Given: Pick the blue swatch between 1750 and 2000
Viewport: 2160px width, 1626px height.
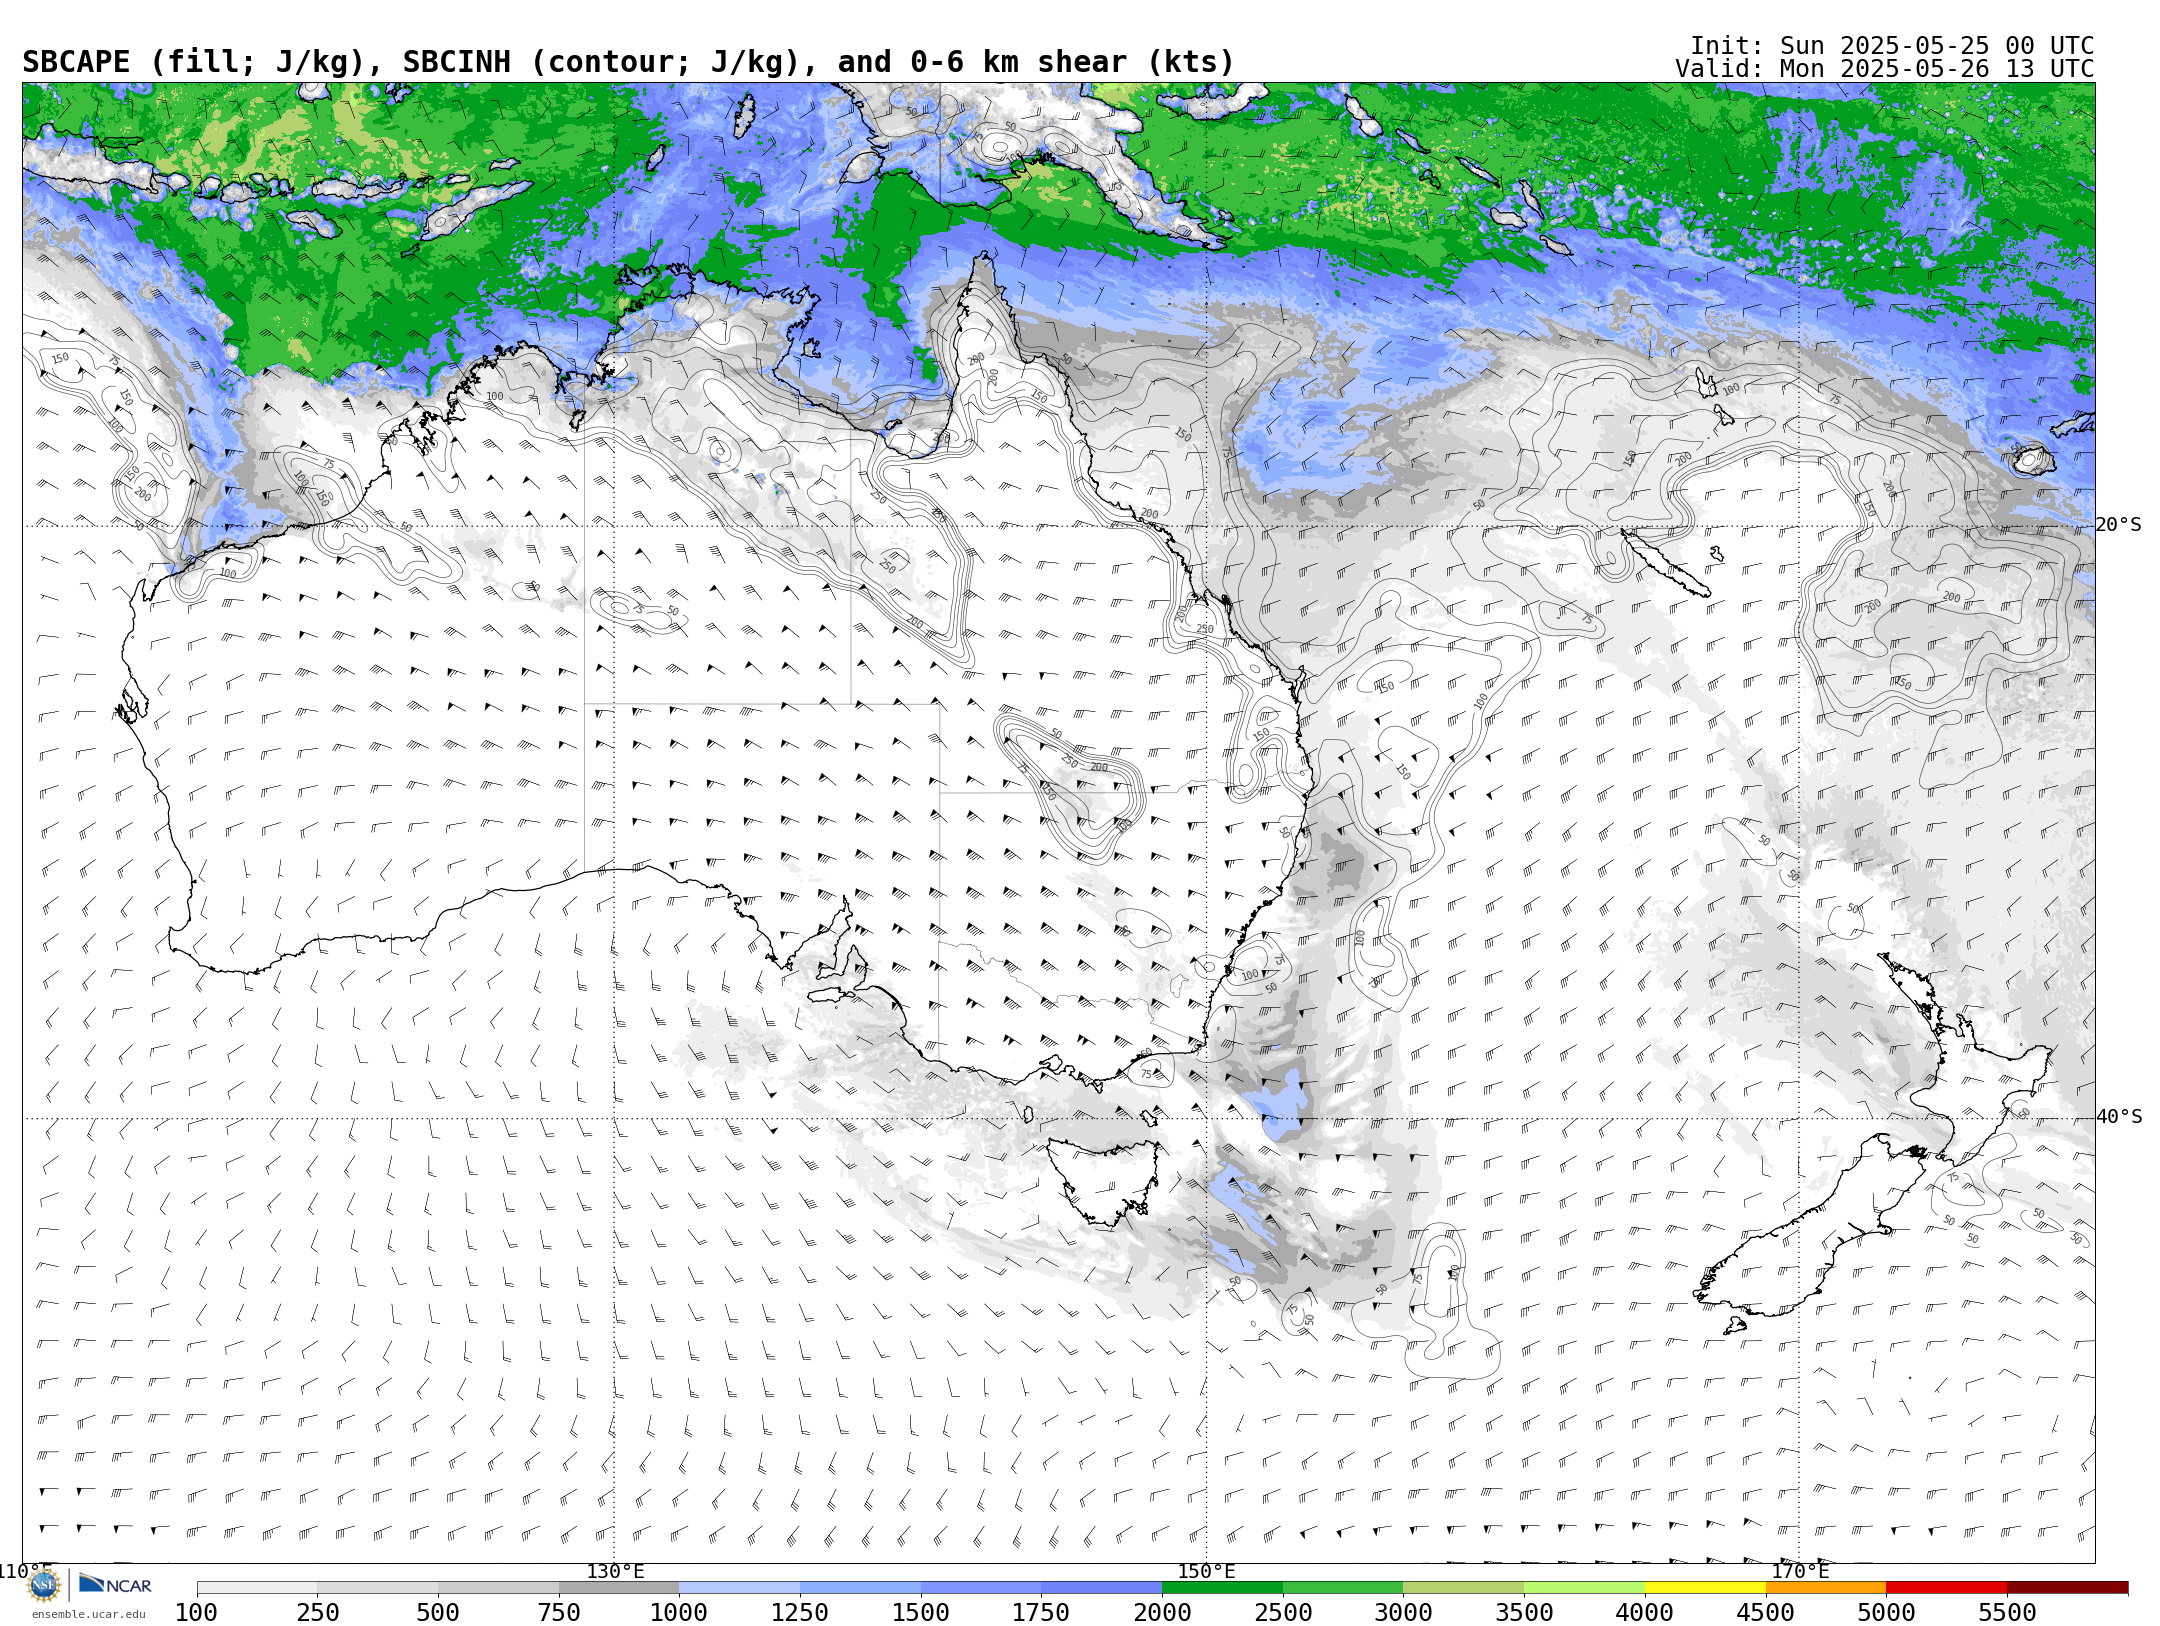Looking at the screenshot, I should point(1101,1588).
